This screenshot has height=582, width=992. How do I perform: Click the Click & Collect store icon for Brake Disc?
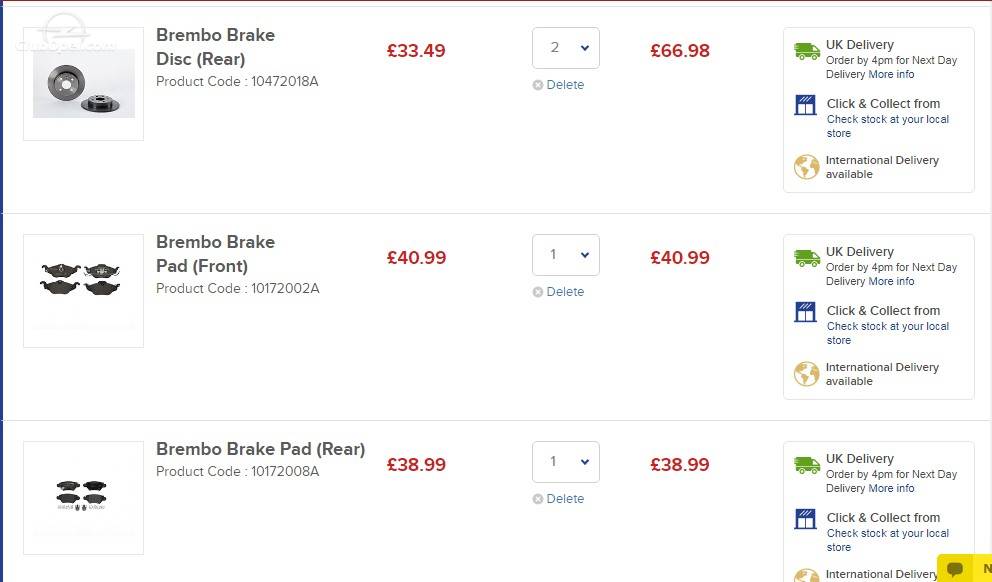pos(805,105)
